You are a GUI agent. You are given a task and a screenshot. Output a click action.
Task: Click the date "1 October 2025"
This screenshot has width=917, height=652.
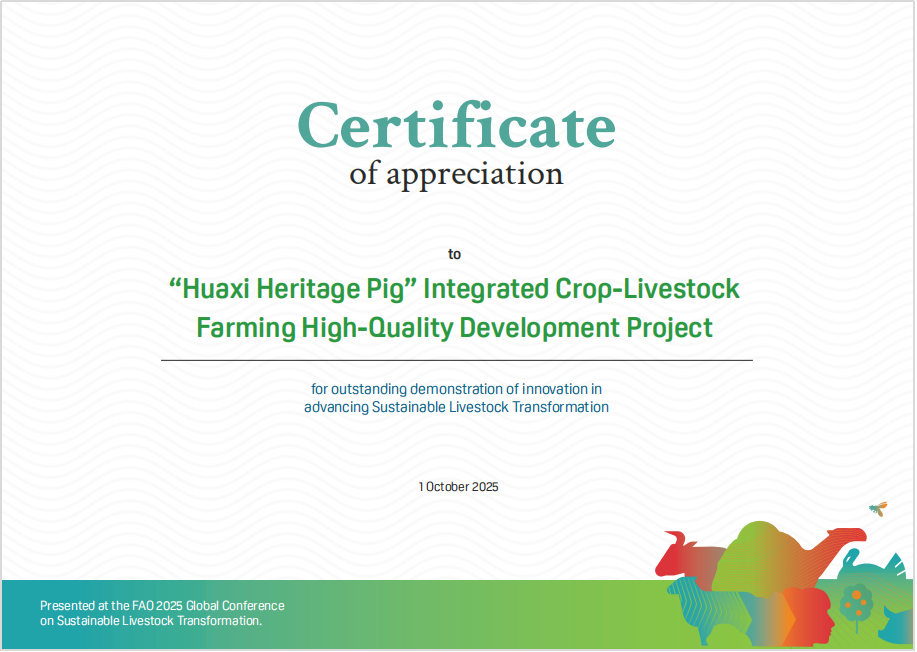(458, 487)
